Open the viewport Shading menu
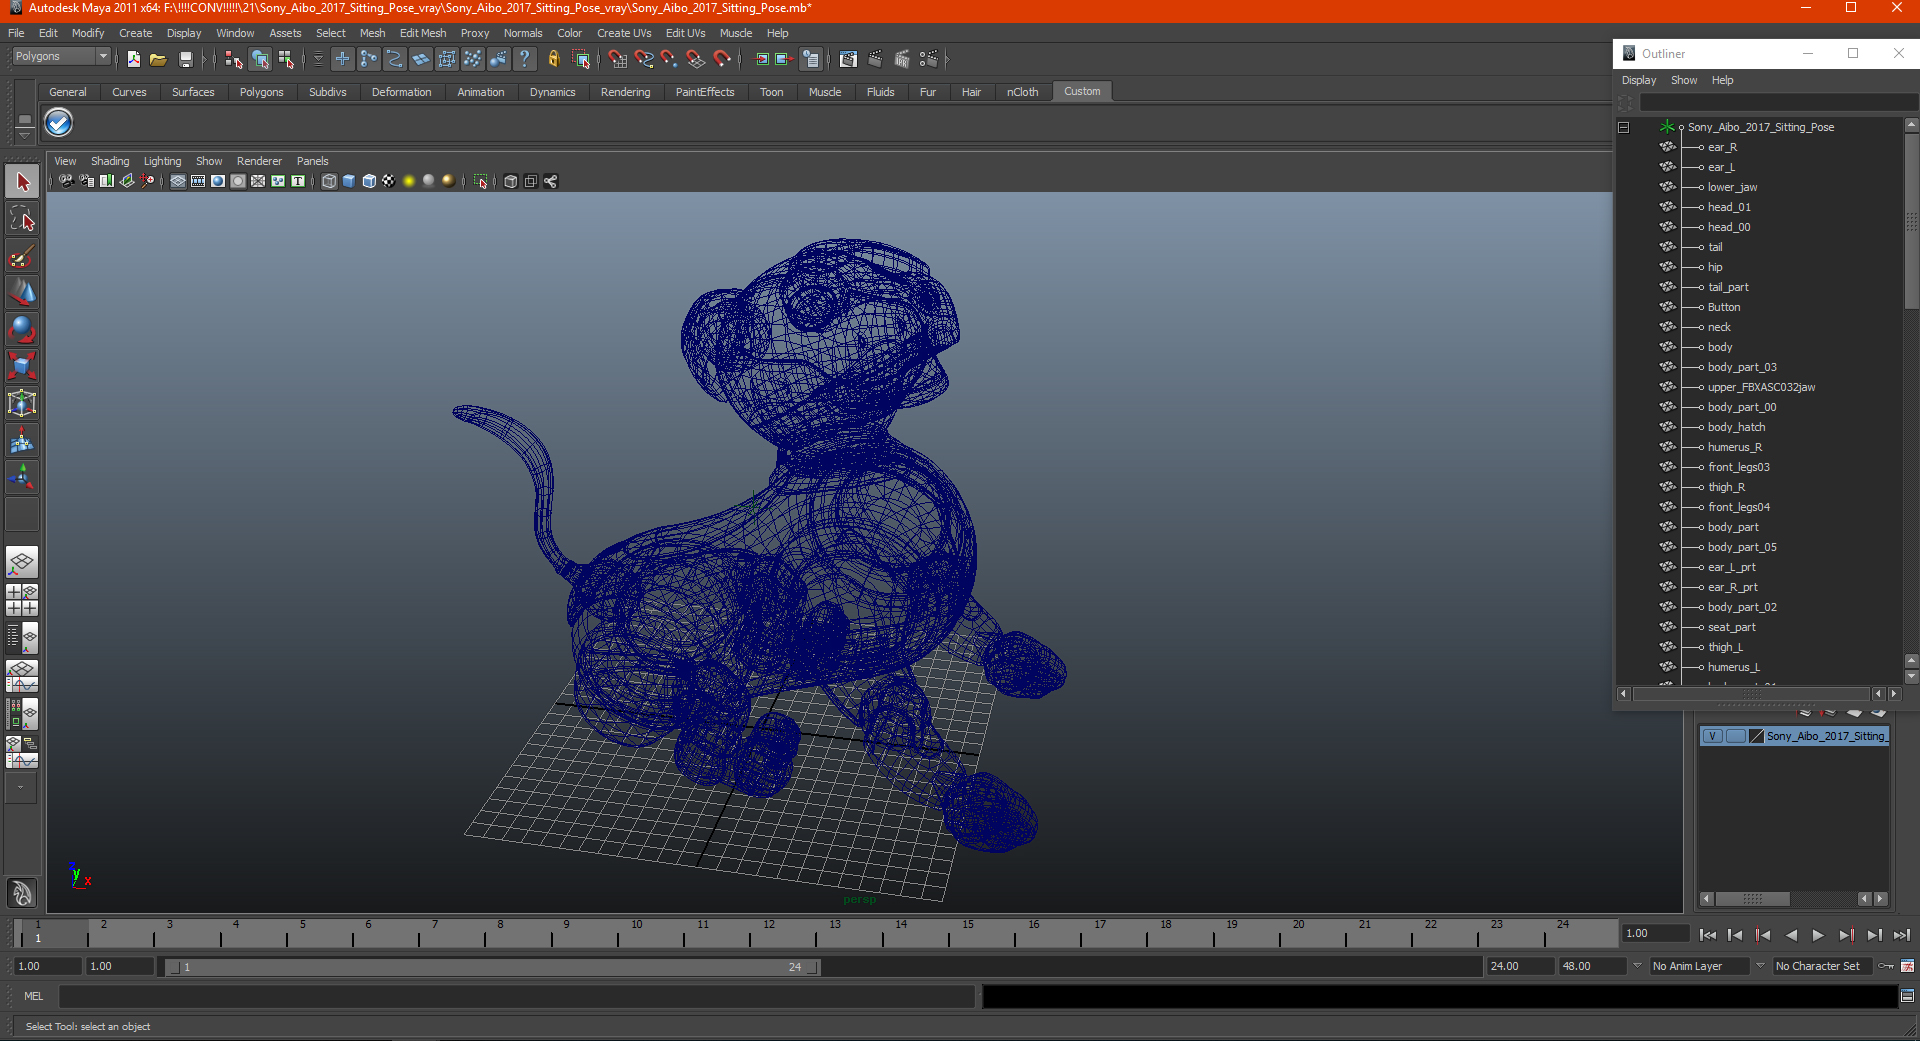This screenshot has height=1041, width=1920. click(x=110, y=161)
